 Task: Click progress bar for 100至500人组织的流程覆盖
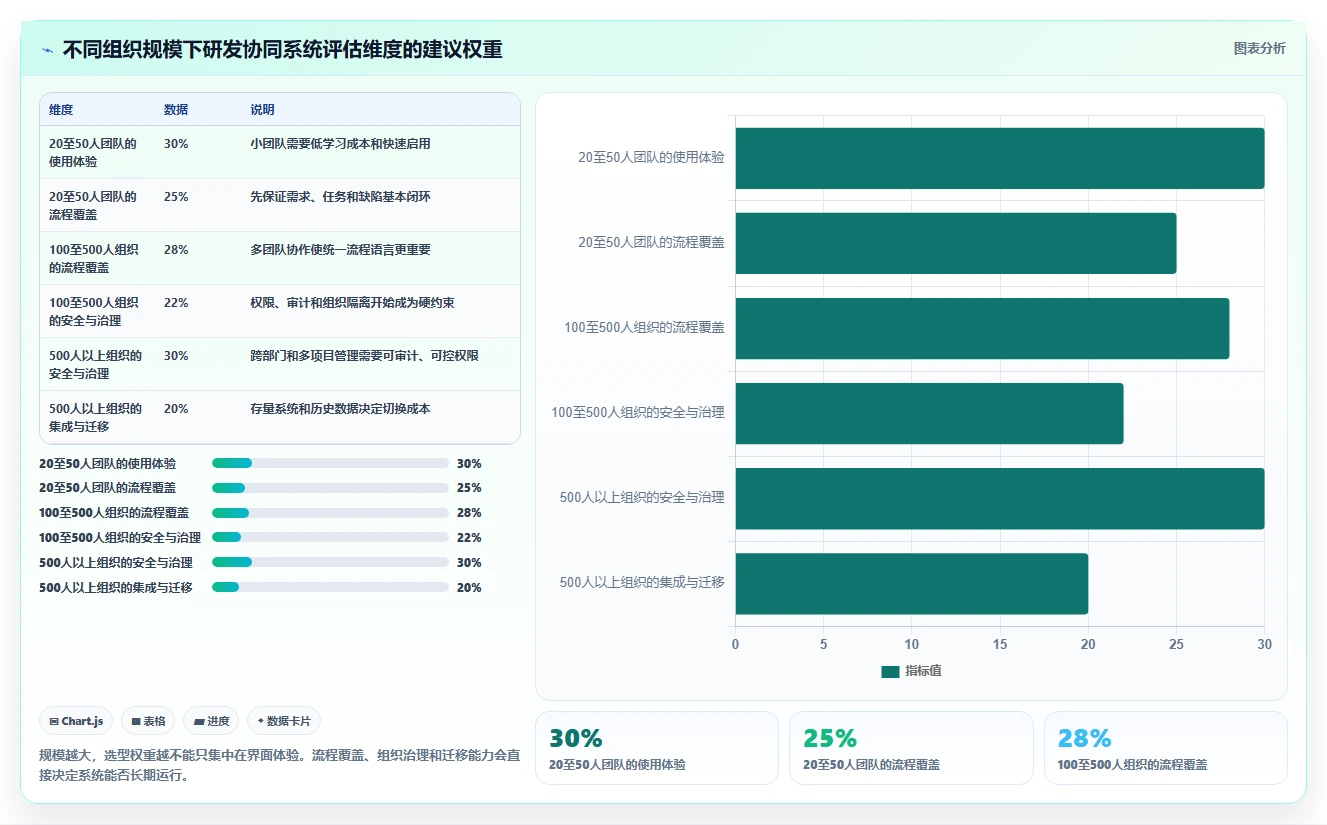[330, 513]
